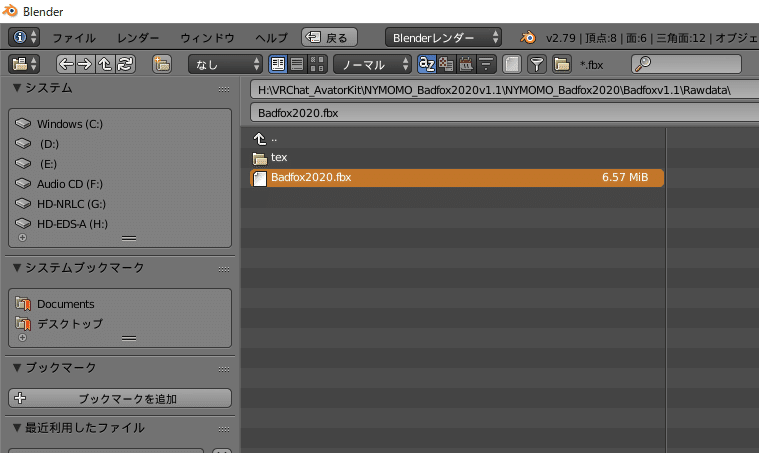Switch to short list display mode
The width and height of the screenshot is (759, 453).
click(278, 64)
